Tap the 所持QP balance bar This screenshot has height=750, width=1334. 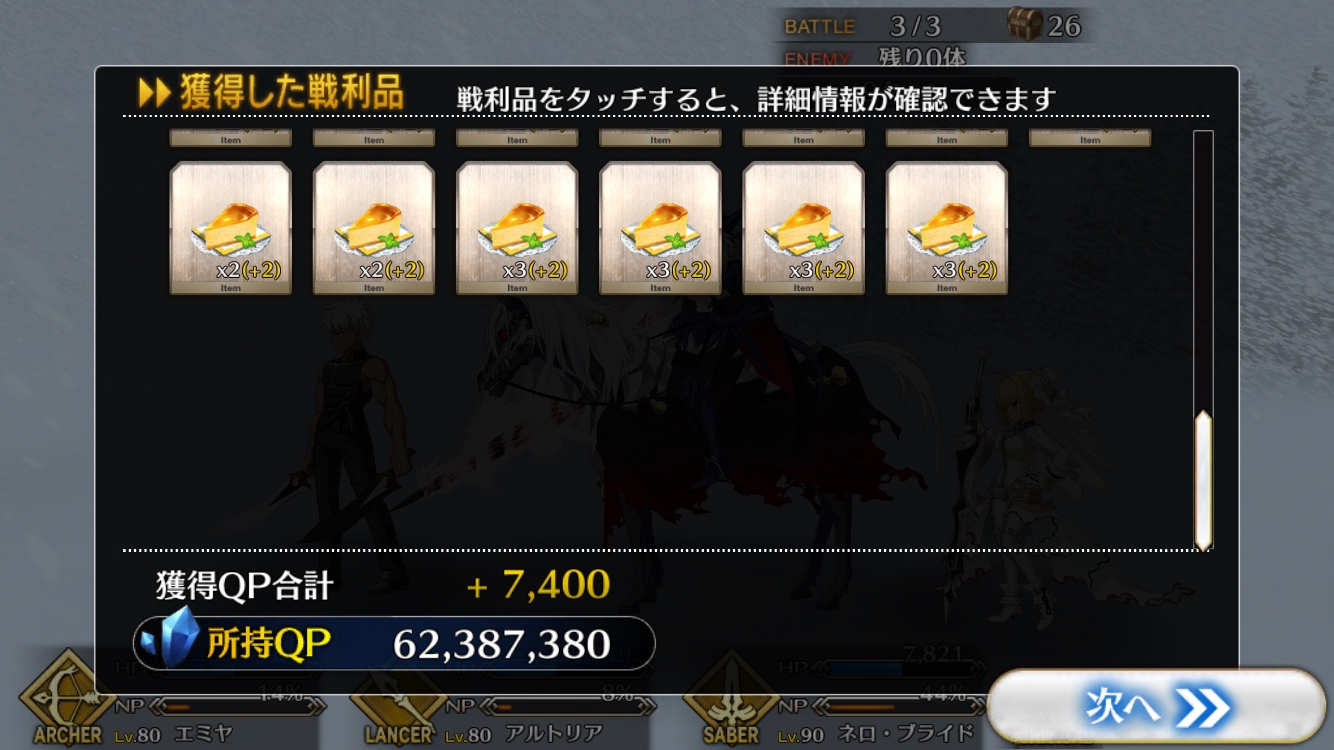point(395,643)
